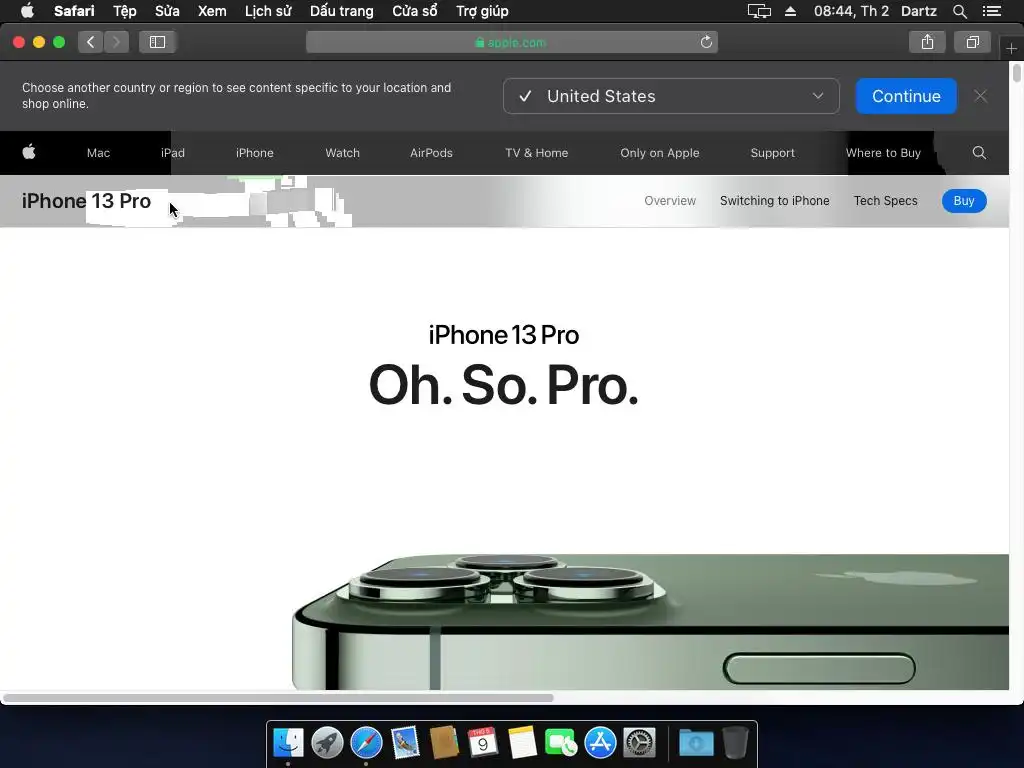Screen dimensions: 1024x768
Task: Open Notification Center list icon
Action: click(x=992, y=11)
